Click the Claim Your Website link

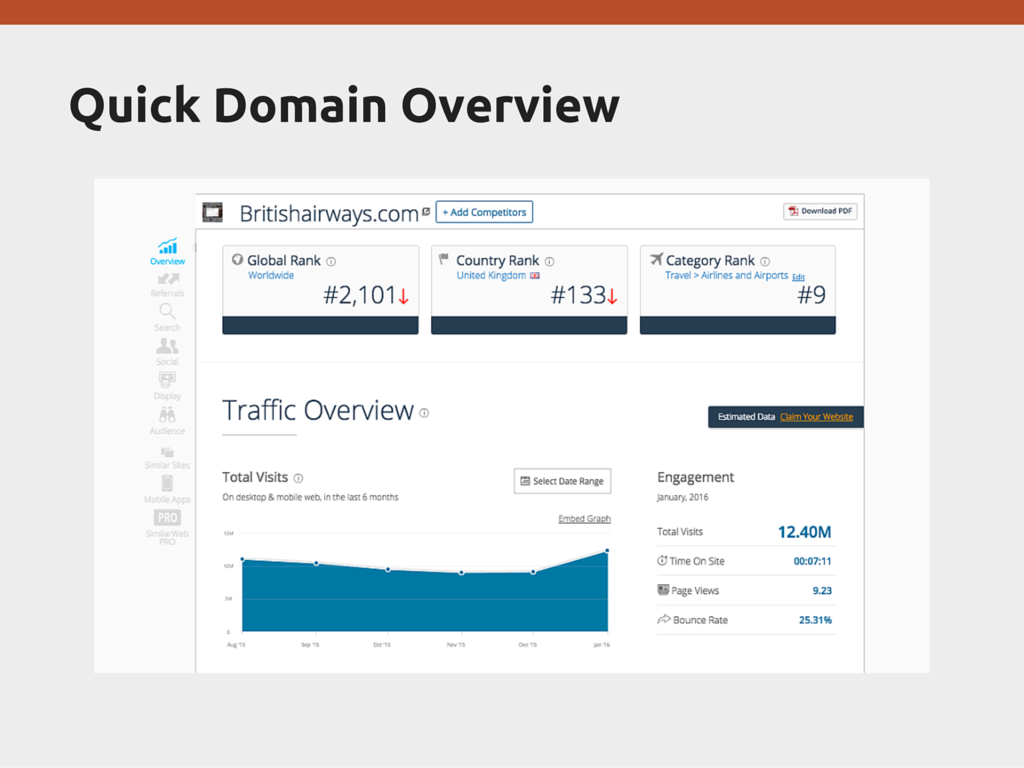(x=816, y=417)
